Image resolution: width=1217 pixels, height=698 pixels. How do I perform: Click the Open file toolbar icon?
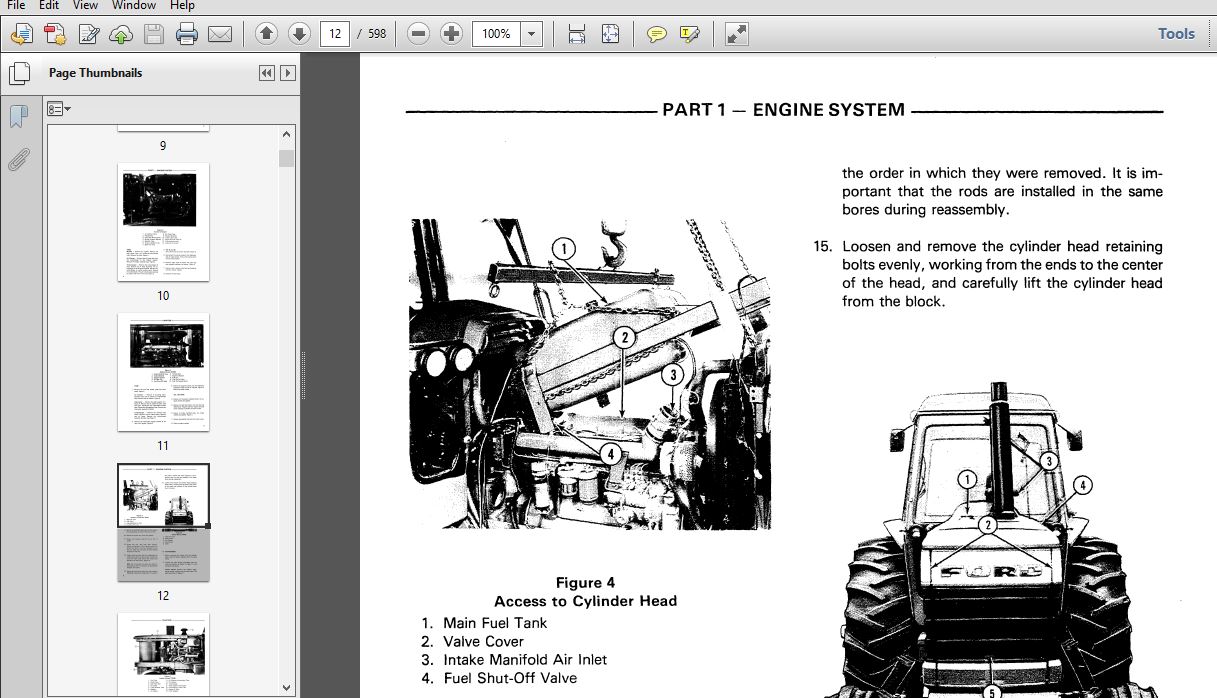click(21, 34)
